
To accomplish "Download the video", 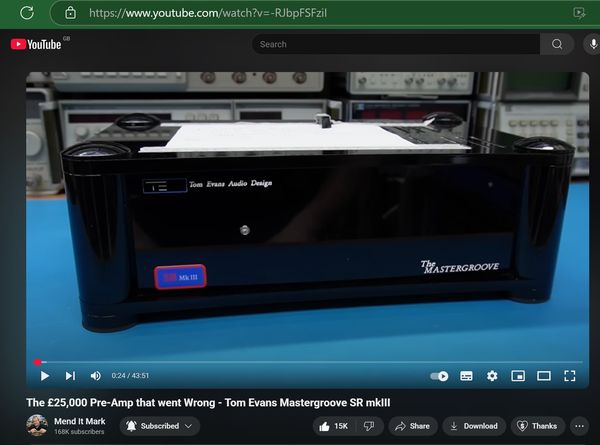I will point(474,426).
